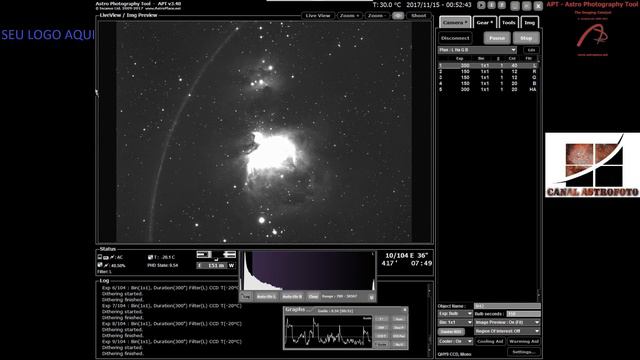Click the Cooling Aid button
The image size is (640, 360).
pos(490,341)
